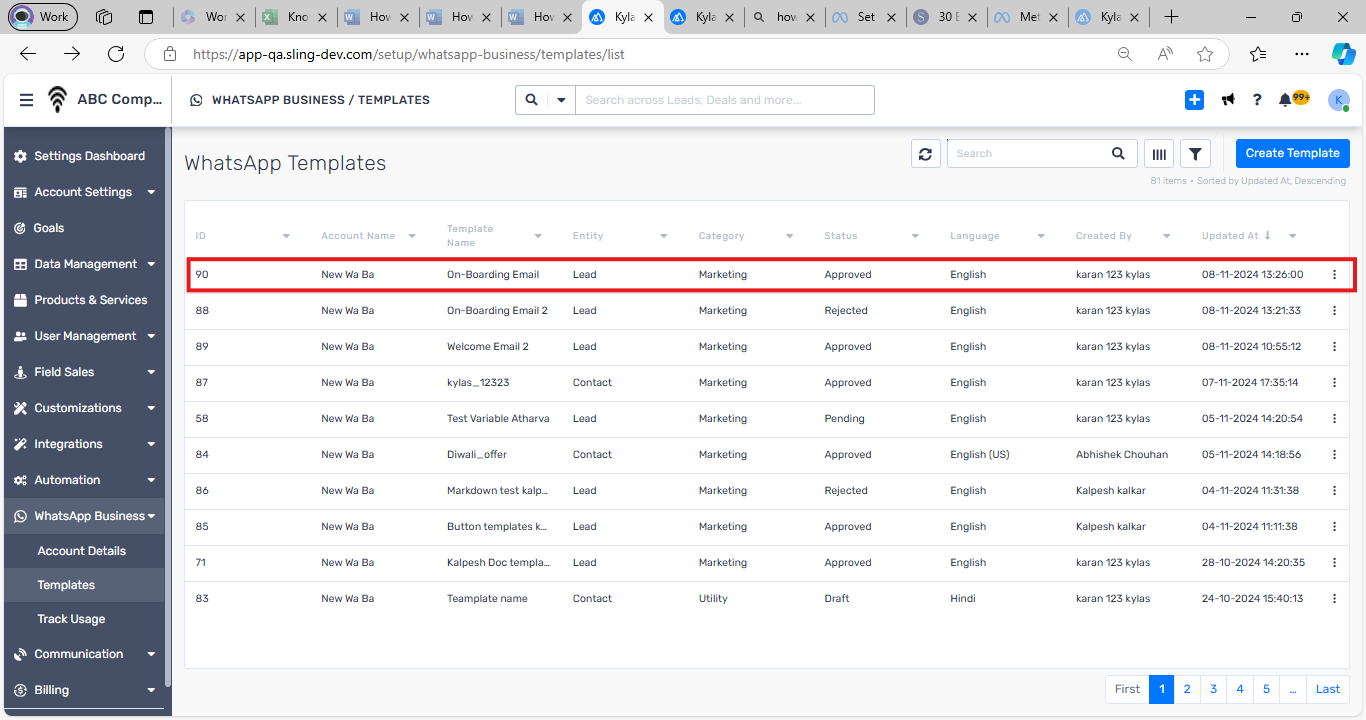The image size is (1366, 720).
Task: Go to page 5 of templates
Action: pyautogui.click(x=1266, y=689)
